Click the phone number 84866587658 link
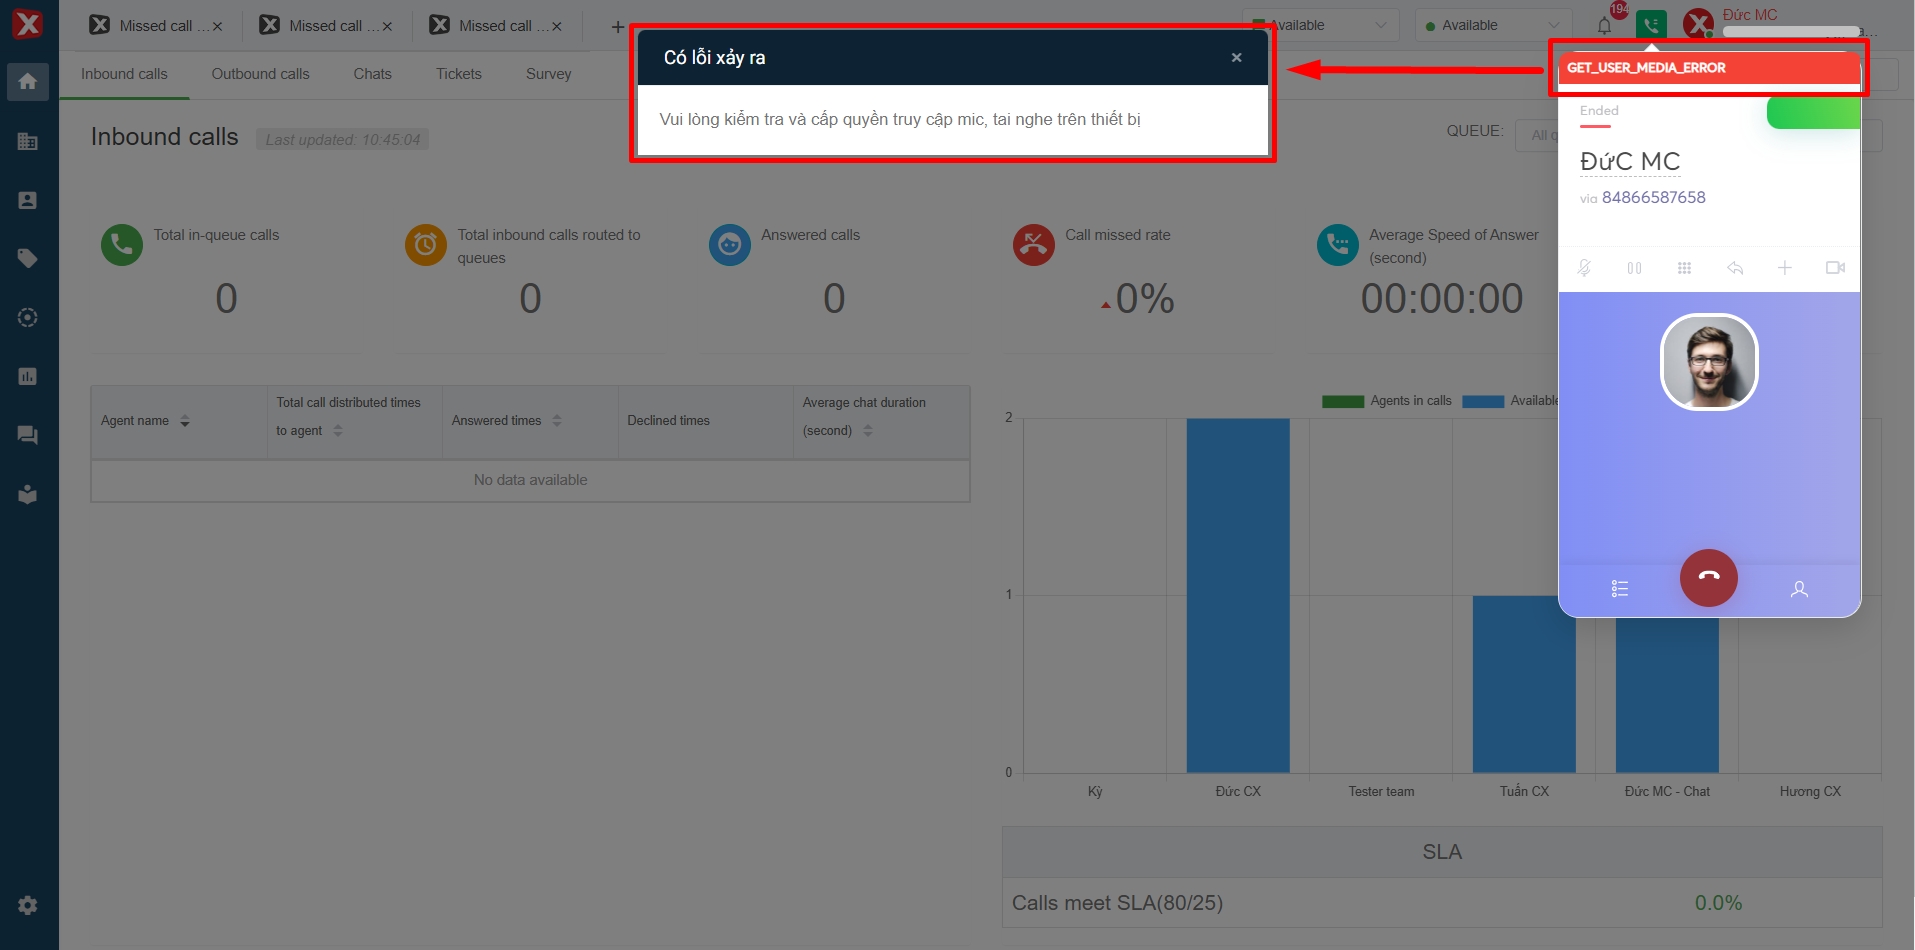This screenshot has height=950, width=1915. [x=1653, y=198]
